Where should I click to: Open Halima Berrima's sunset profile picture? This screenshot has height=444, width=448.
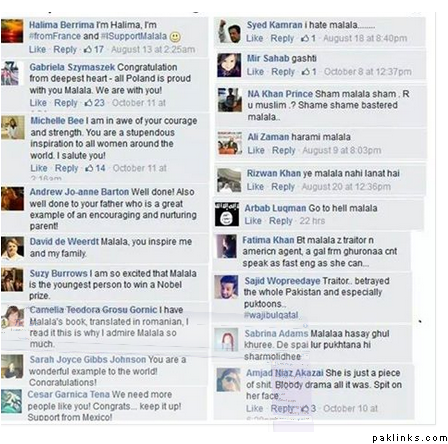point(12,31)
